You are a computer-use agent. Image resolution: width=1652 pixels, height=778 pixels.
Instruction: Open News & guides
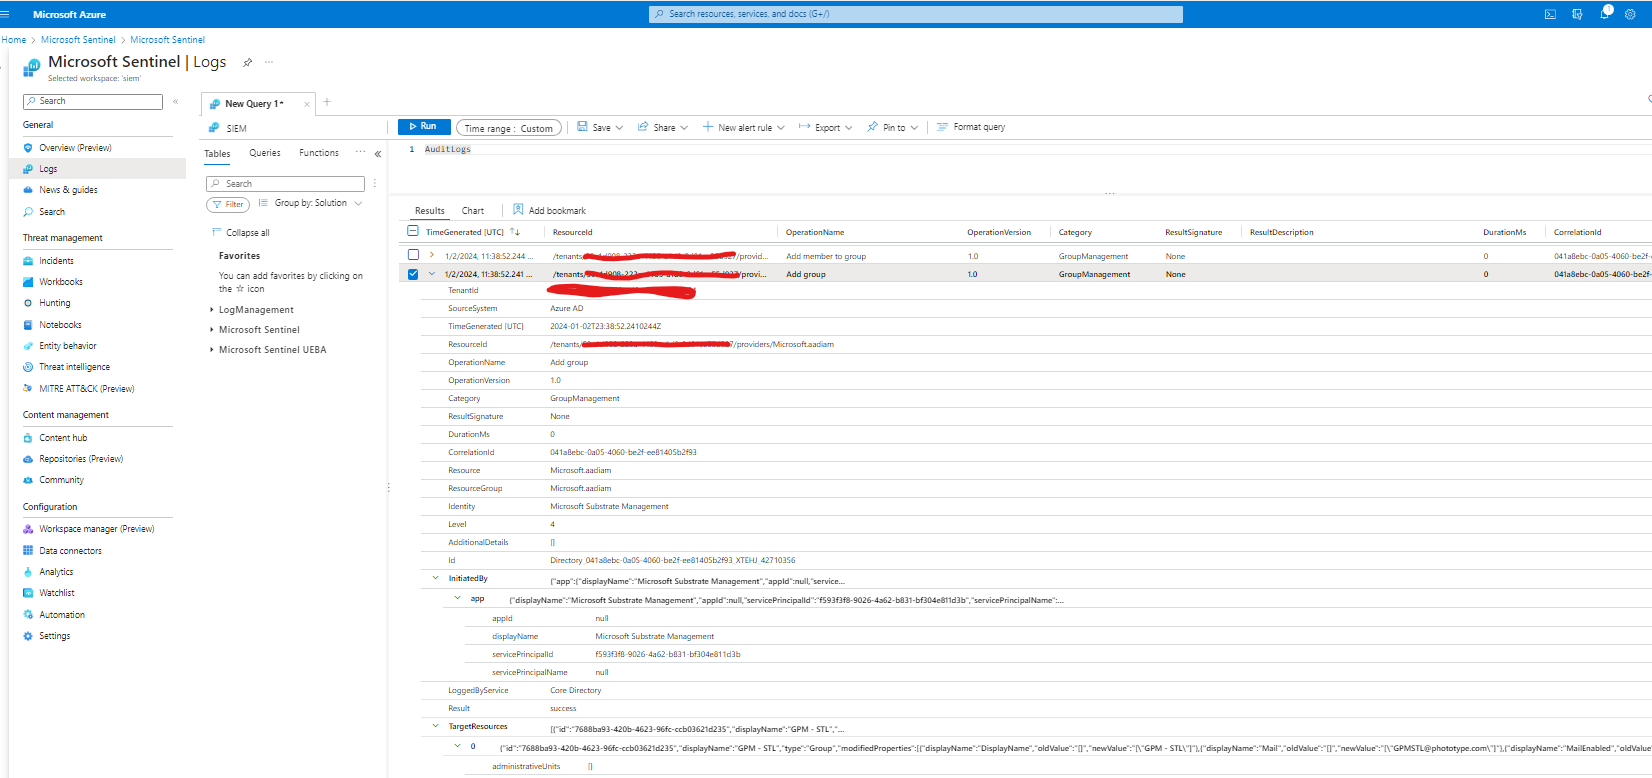(68, 190)
